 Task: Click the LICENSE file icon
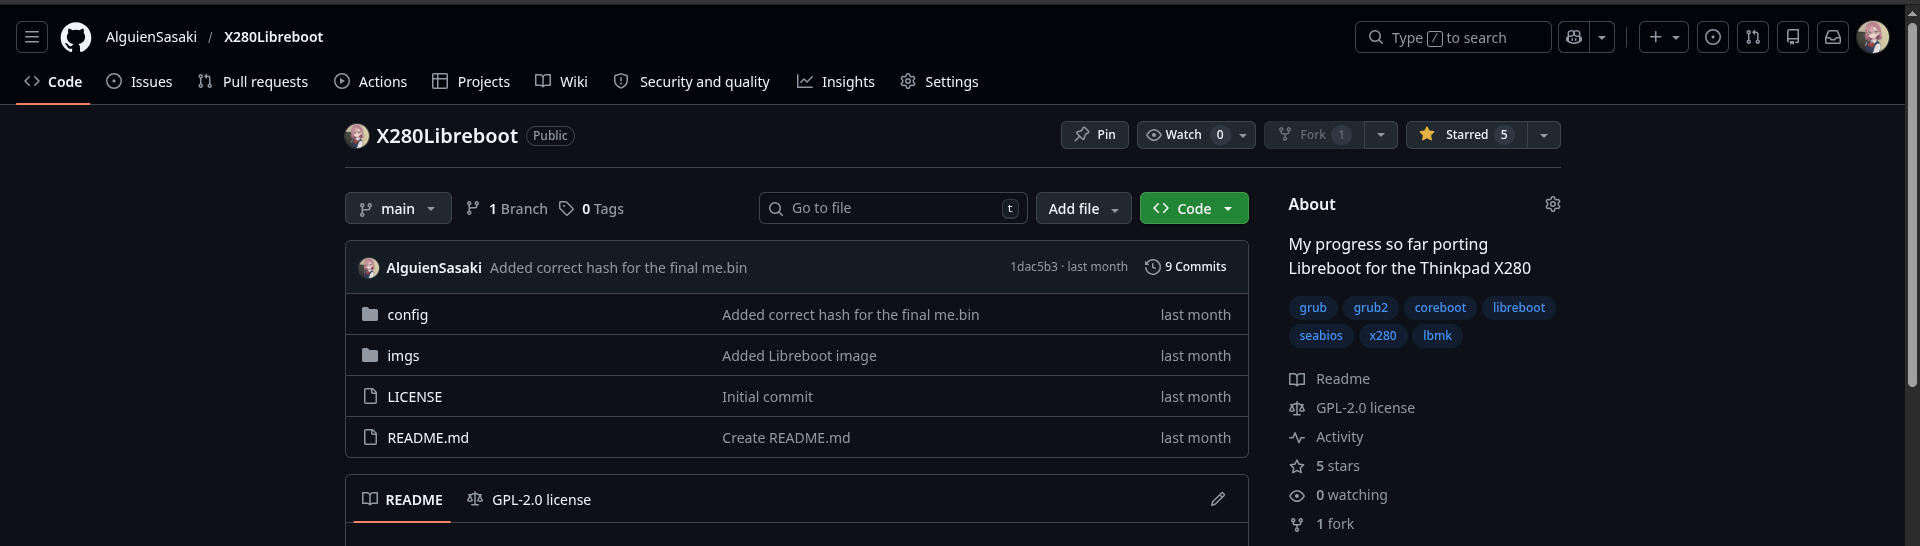(370, 396)
